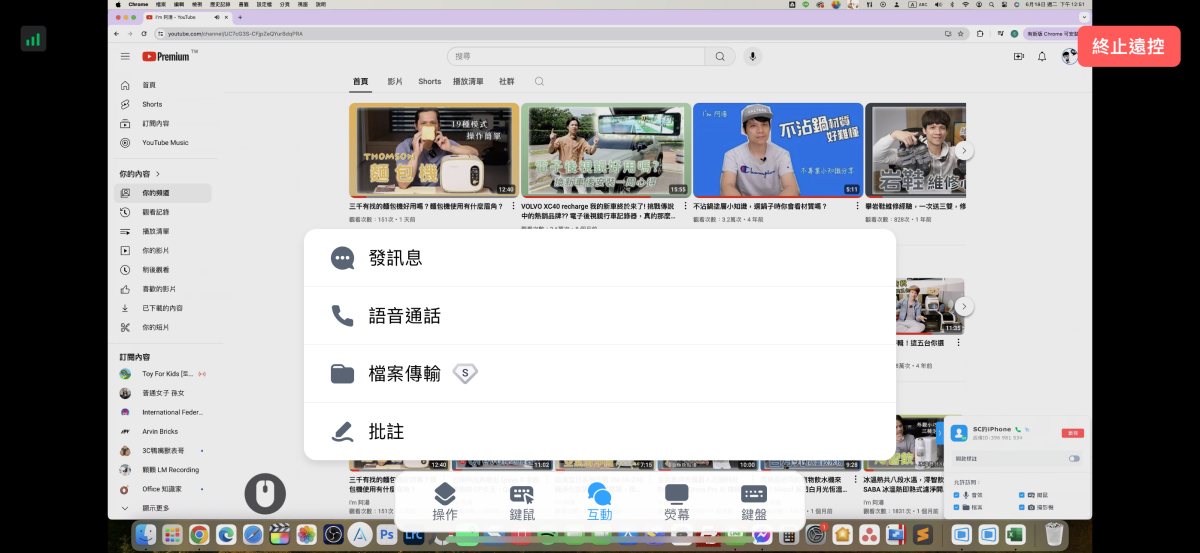This screenshot has width=1200, height=553.
Task: Search within channel magnifier icon
Action: 540,82
